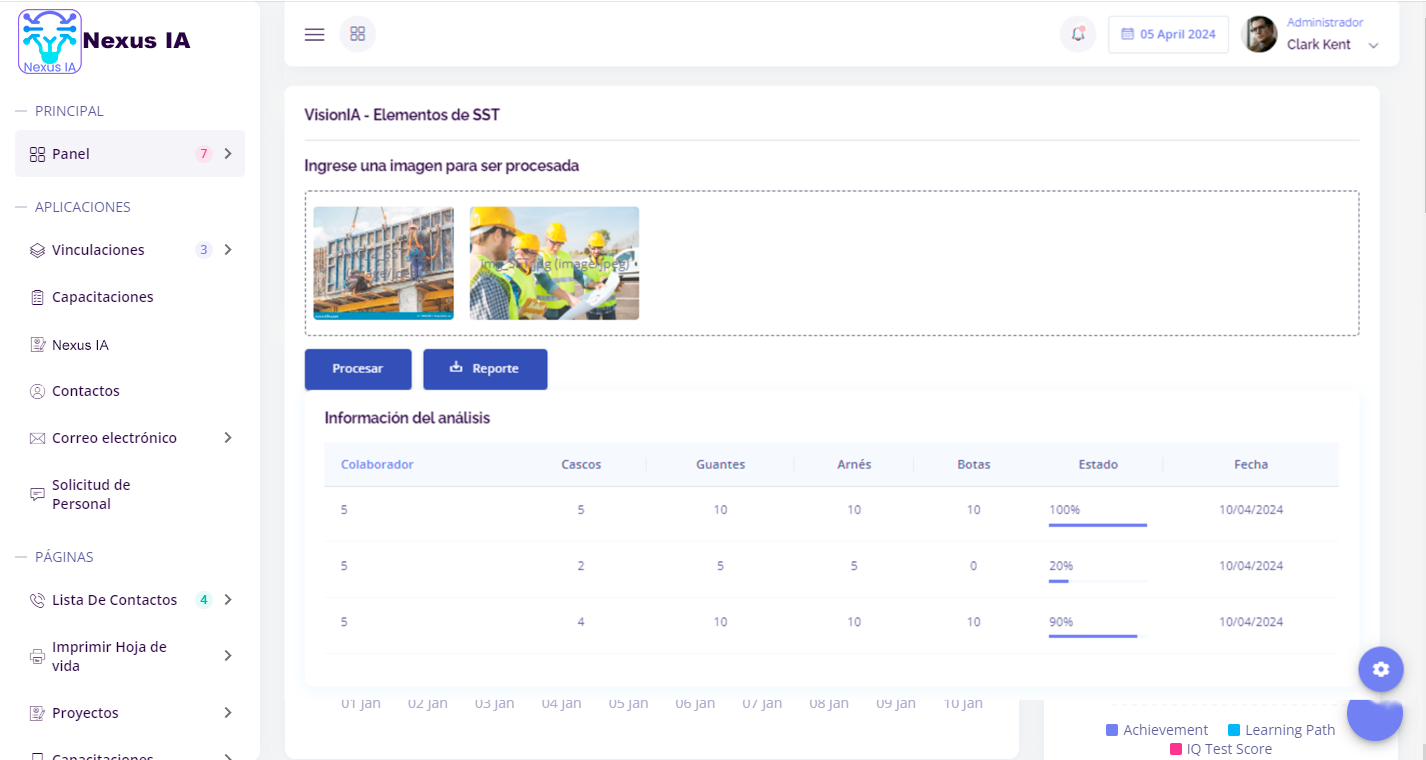Open the Panel menu item
1426x760 pixels.
click(x=130, y=154)
